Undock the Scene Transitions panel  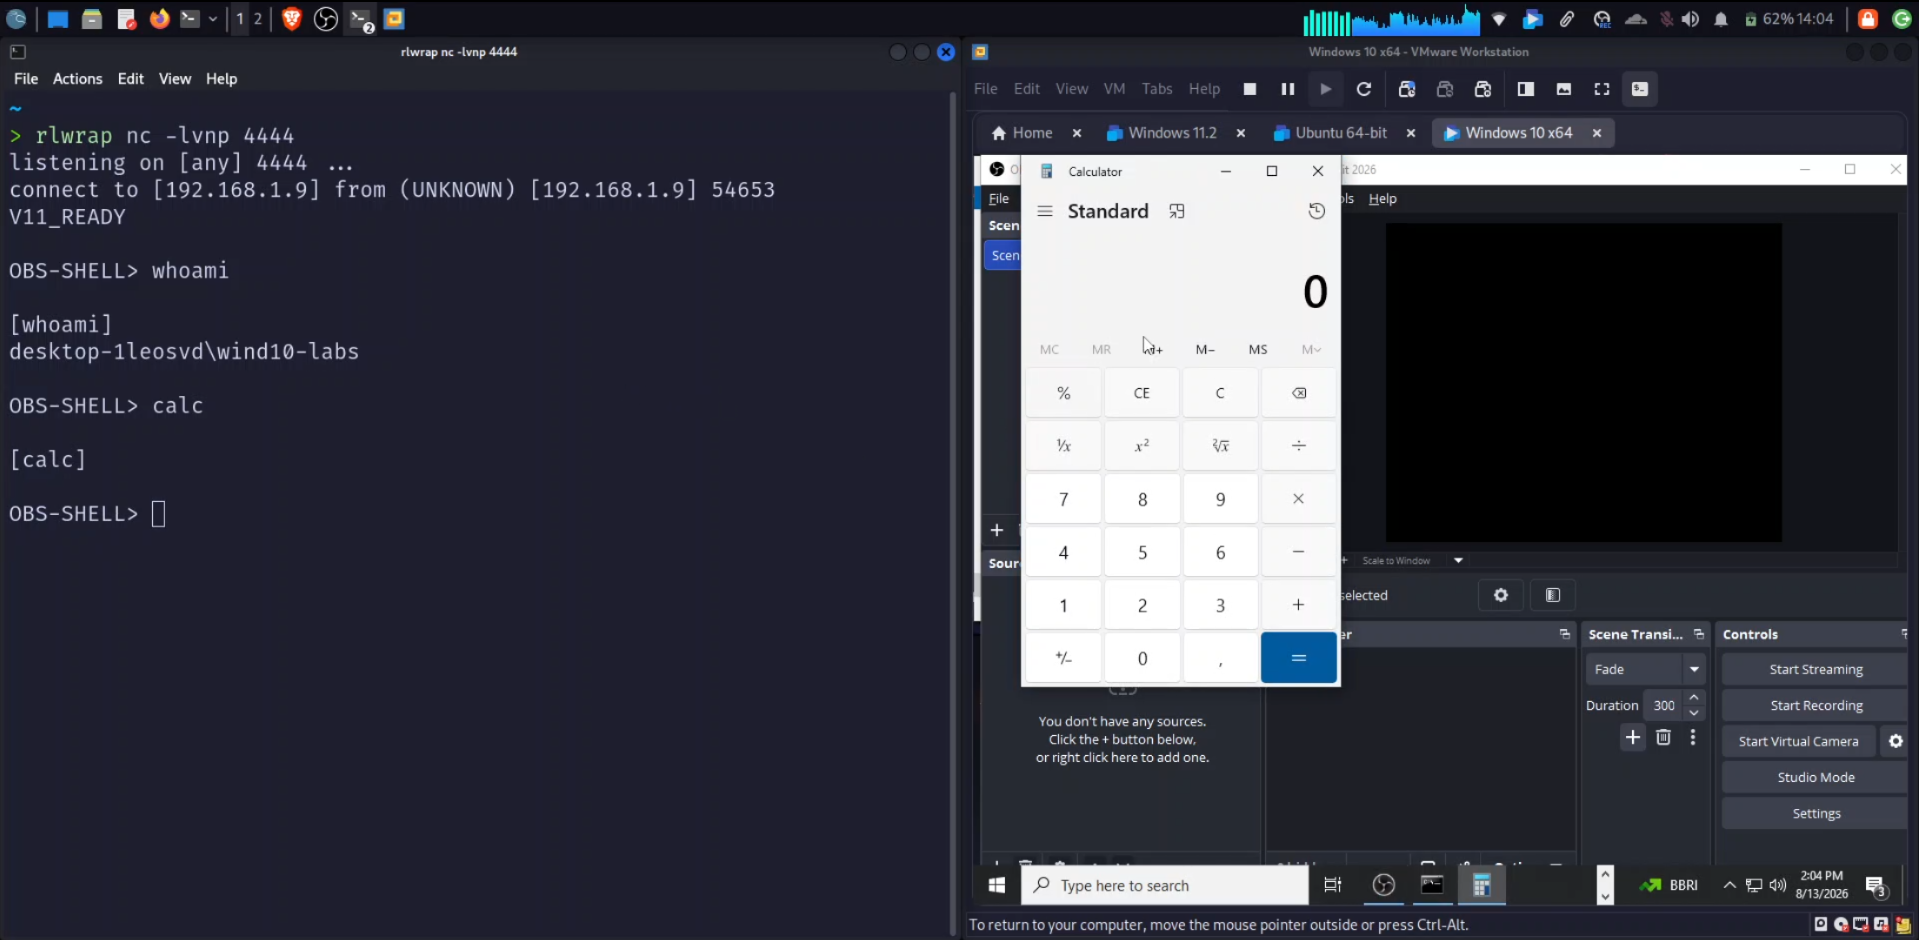click(1698, 635)
